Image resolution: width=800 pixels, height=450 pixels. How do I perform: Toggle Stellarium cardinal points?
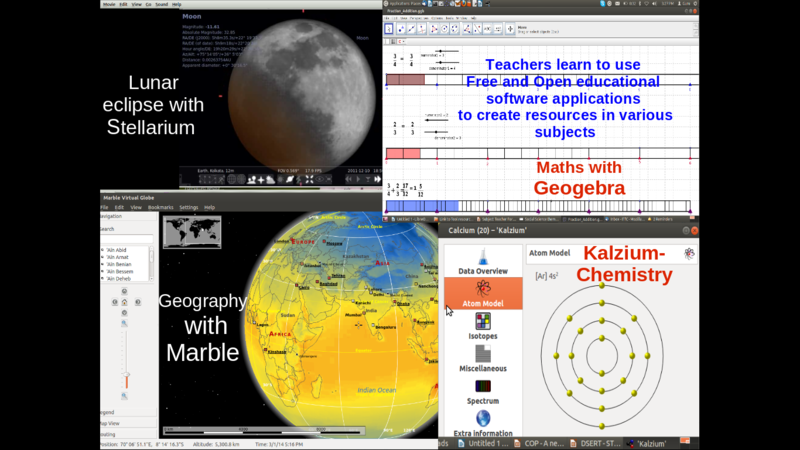(261, 180)
